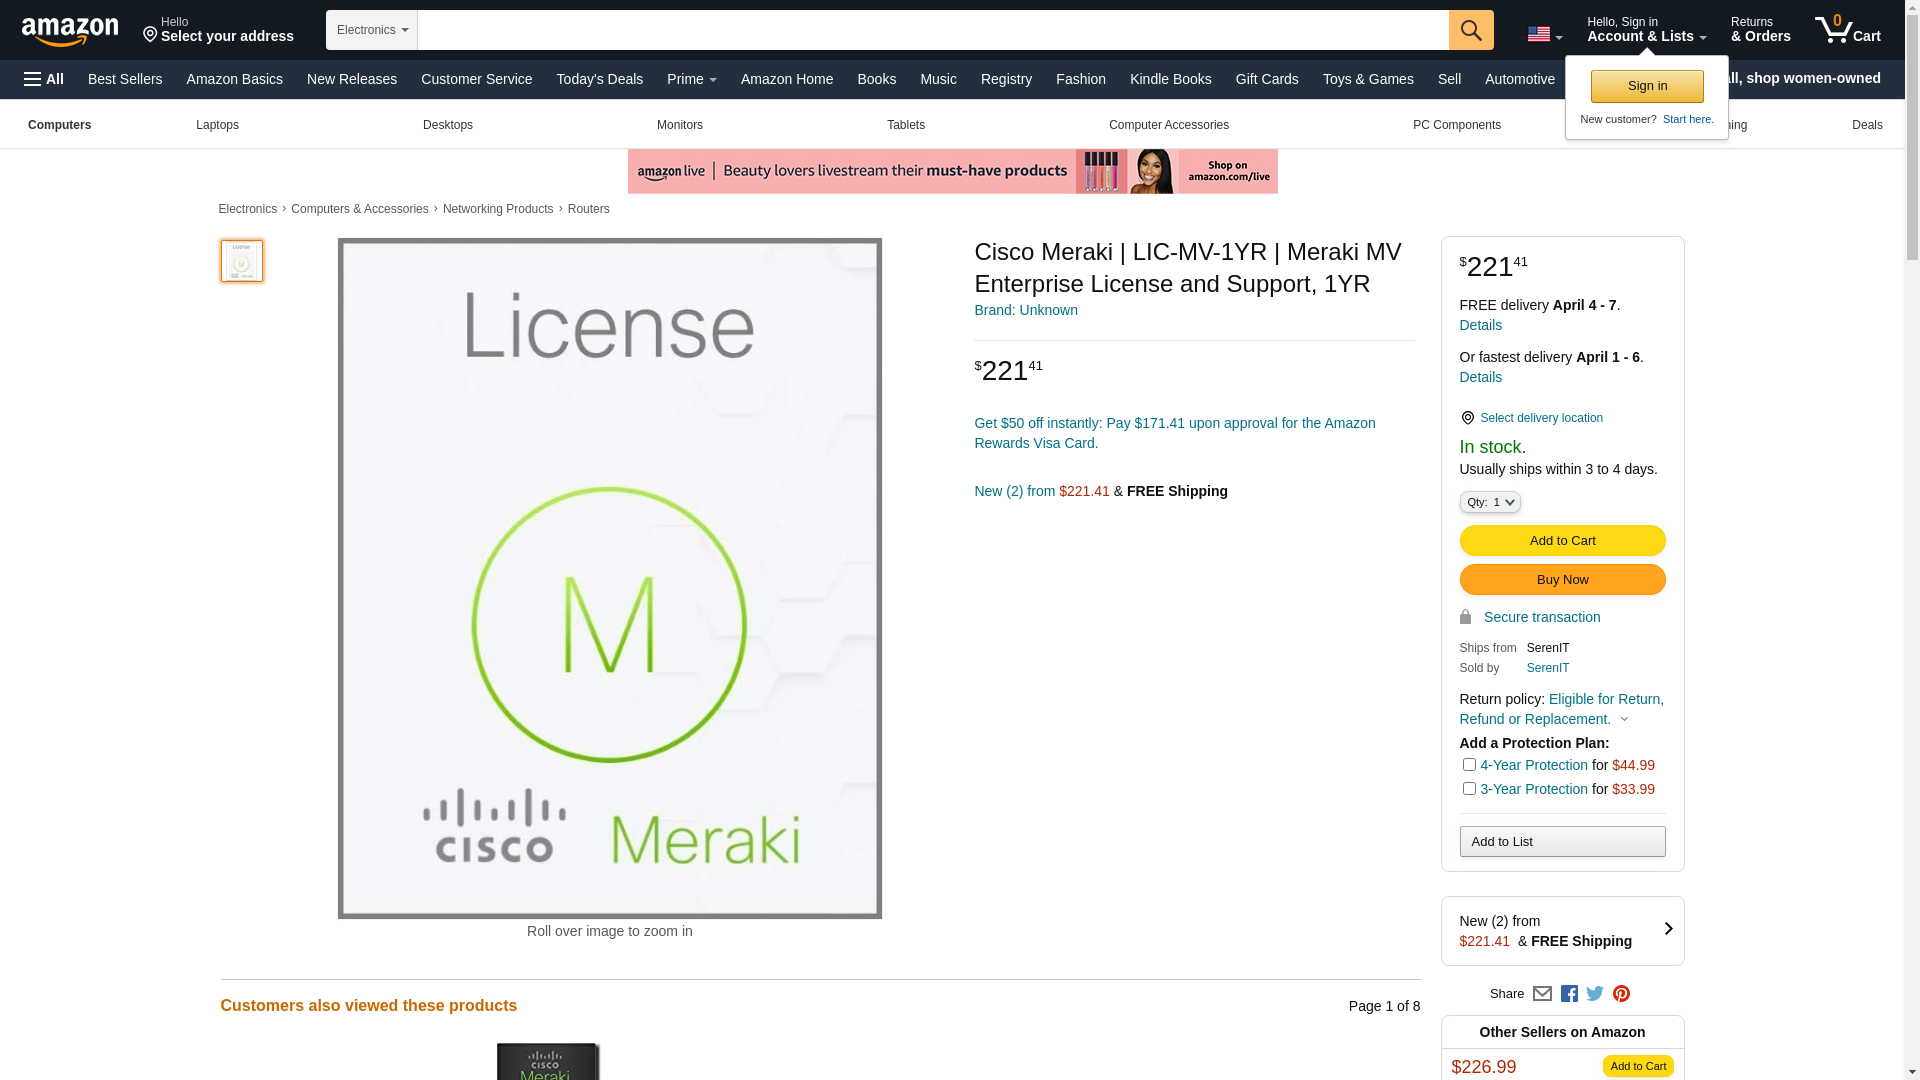Click the magnifying glass search button

[x=1470, y=30]
